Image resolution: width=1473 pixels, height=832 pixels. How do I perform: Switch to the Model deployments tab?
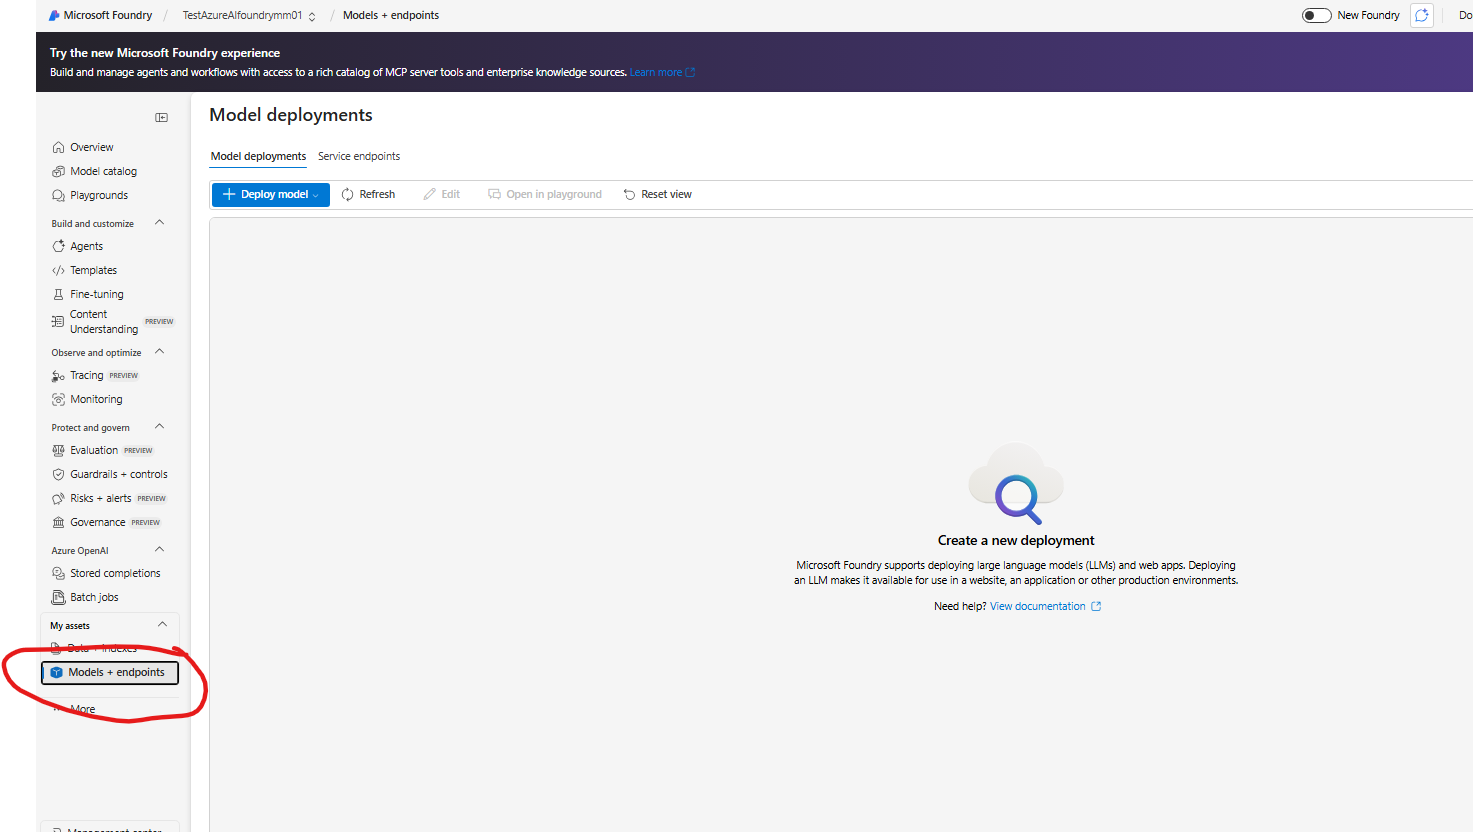(258, 156)
